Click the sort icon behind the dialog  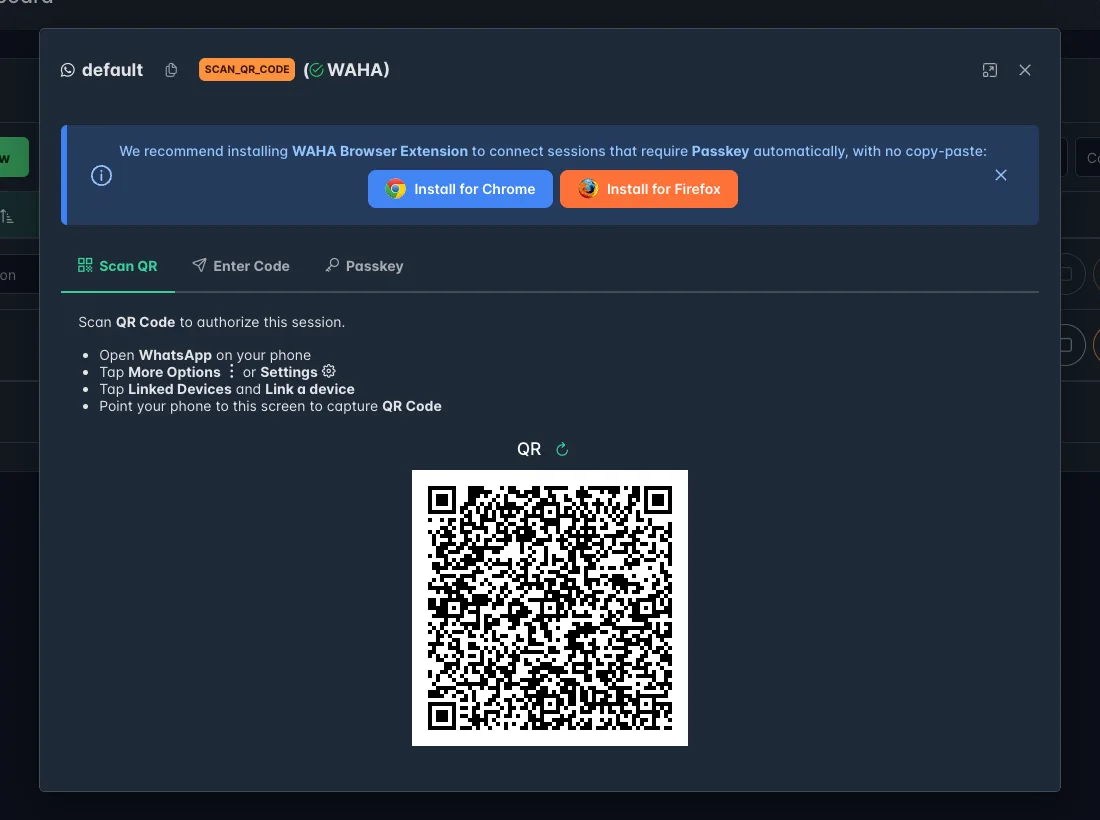point(7,216)
